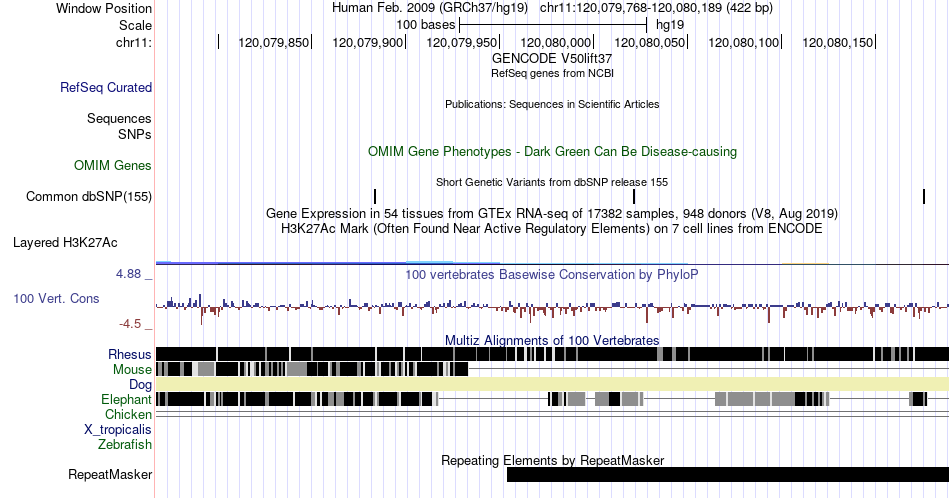Screen dimensions: 950x498
Task: Click 'Publications: Sequences in Scientific Articles' title
Action: pos(552,104)
